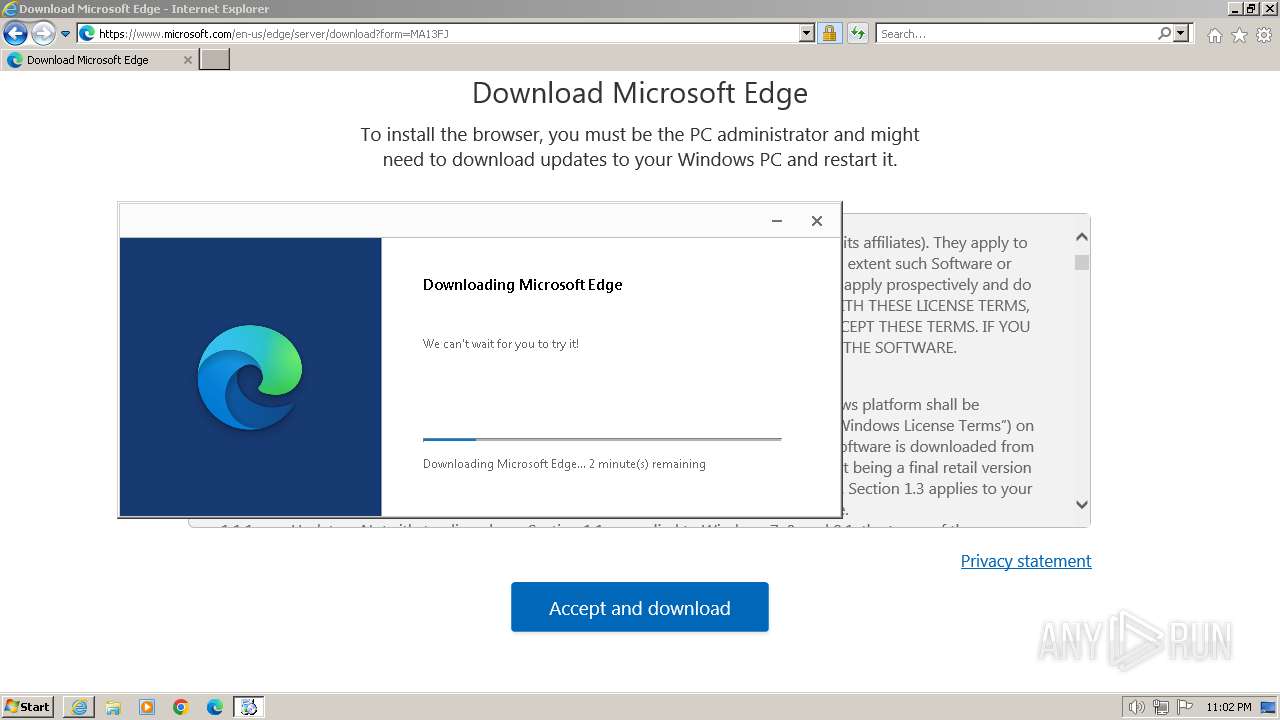Click the Edge site icon in address bar
This screenshot has width=1280, height=720.
tap(87, 34)
